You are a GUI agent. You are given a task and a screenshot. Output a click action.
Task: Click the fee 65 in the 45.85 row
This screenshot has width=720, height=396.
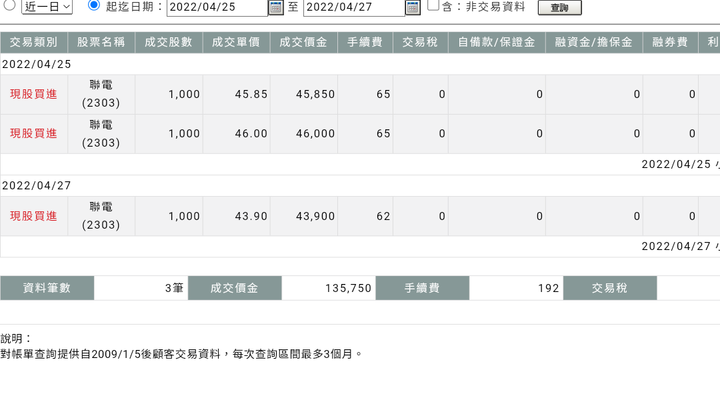click(383, 94)
